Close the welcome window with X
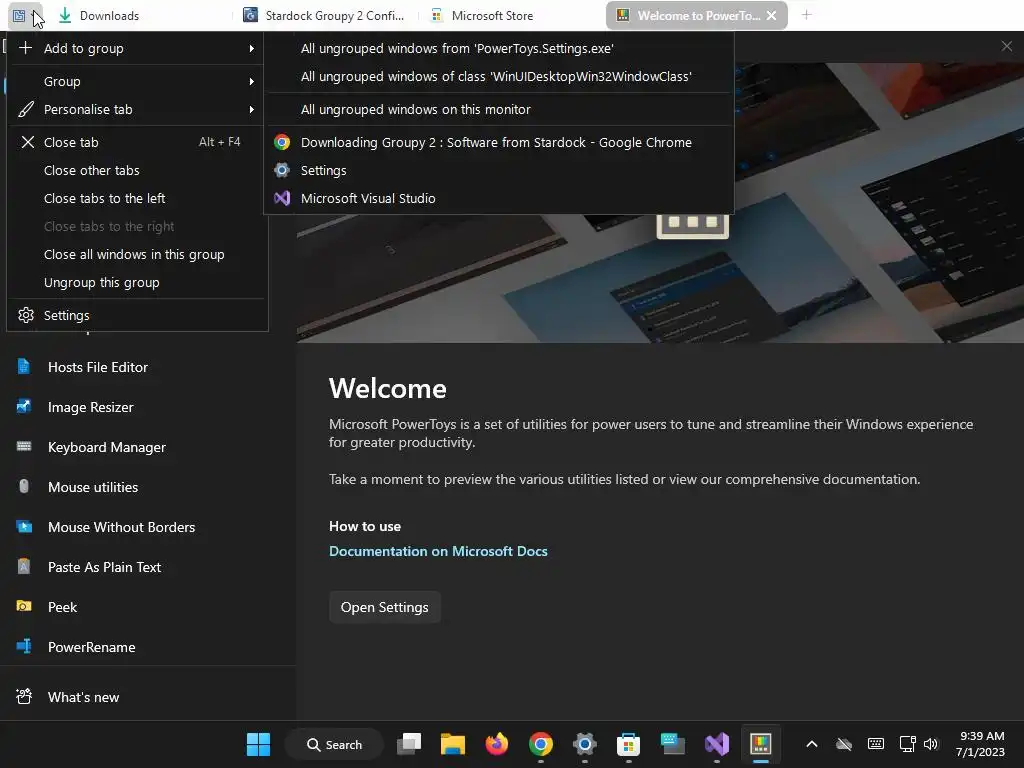This screenshot has width=1024, height=768. [1006, 46]
